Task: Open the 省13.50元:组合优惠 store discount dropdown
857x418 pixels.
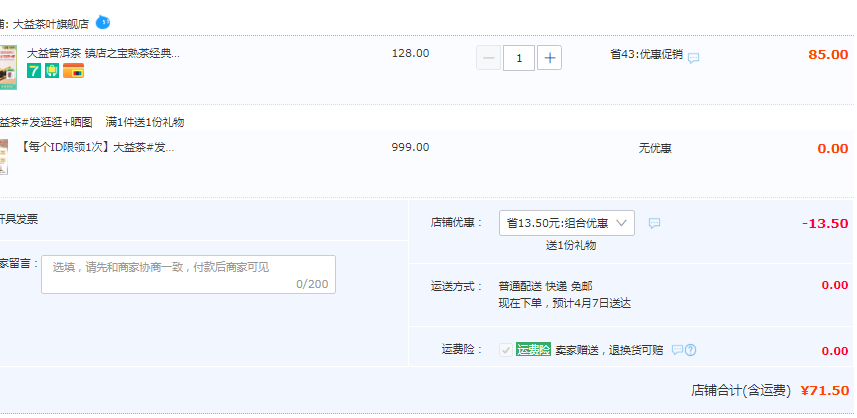Action: (x=567, y=223)
